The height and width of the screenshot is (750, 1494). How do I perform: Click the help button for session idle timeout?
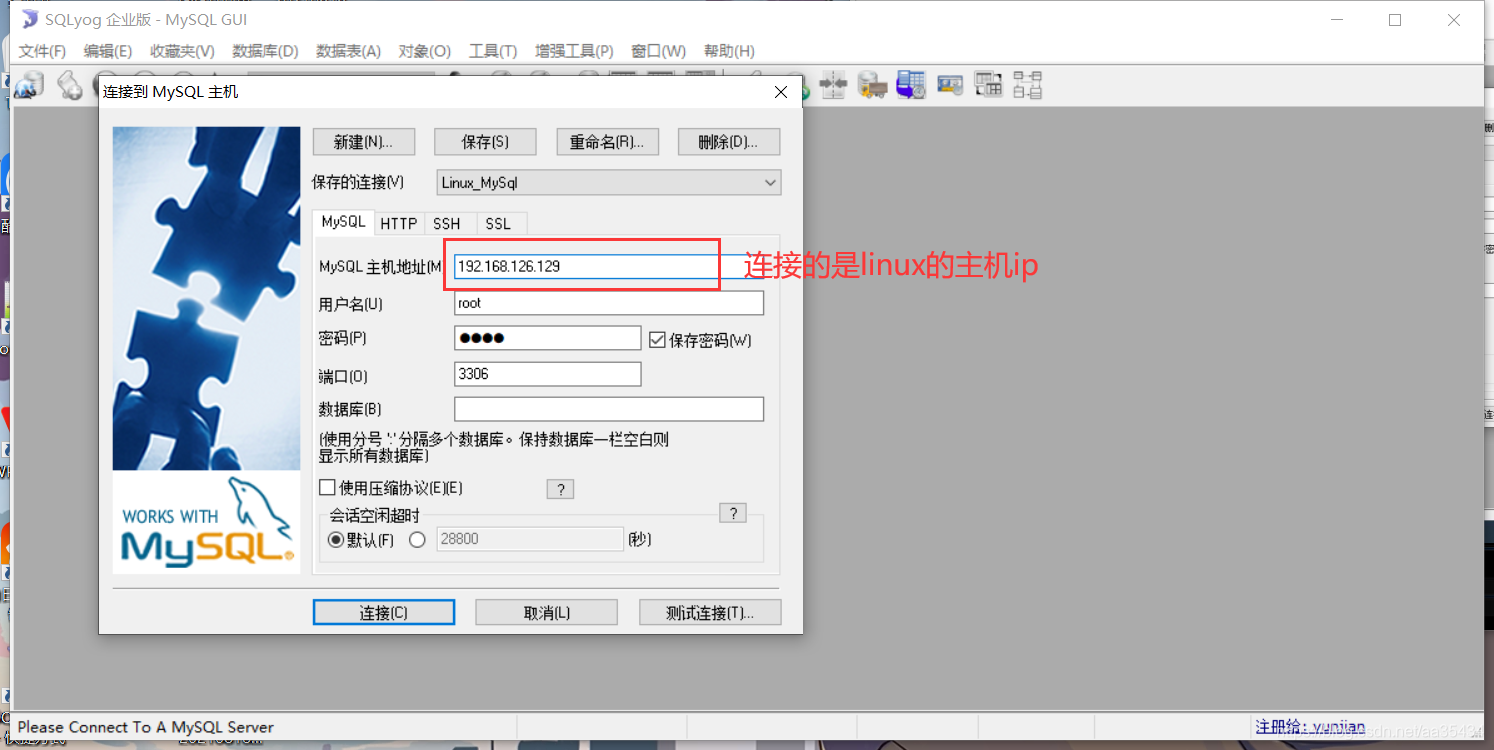click(x=733, y=513)
